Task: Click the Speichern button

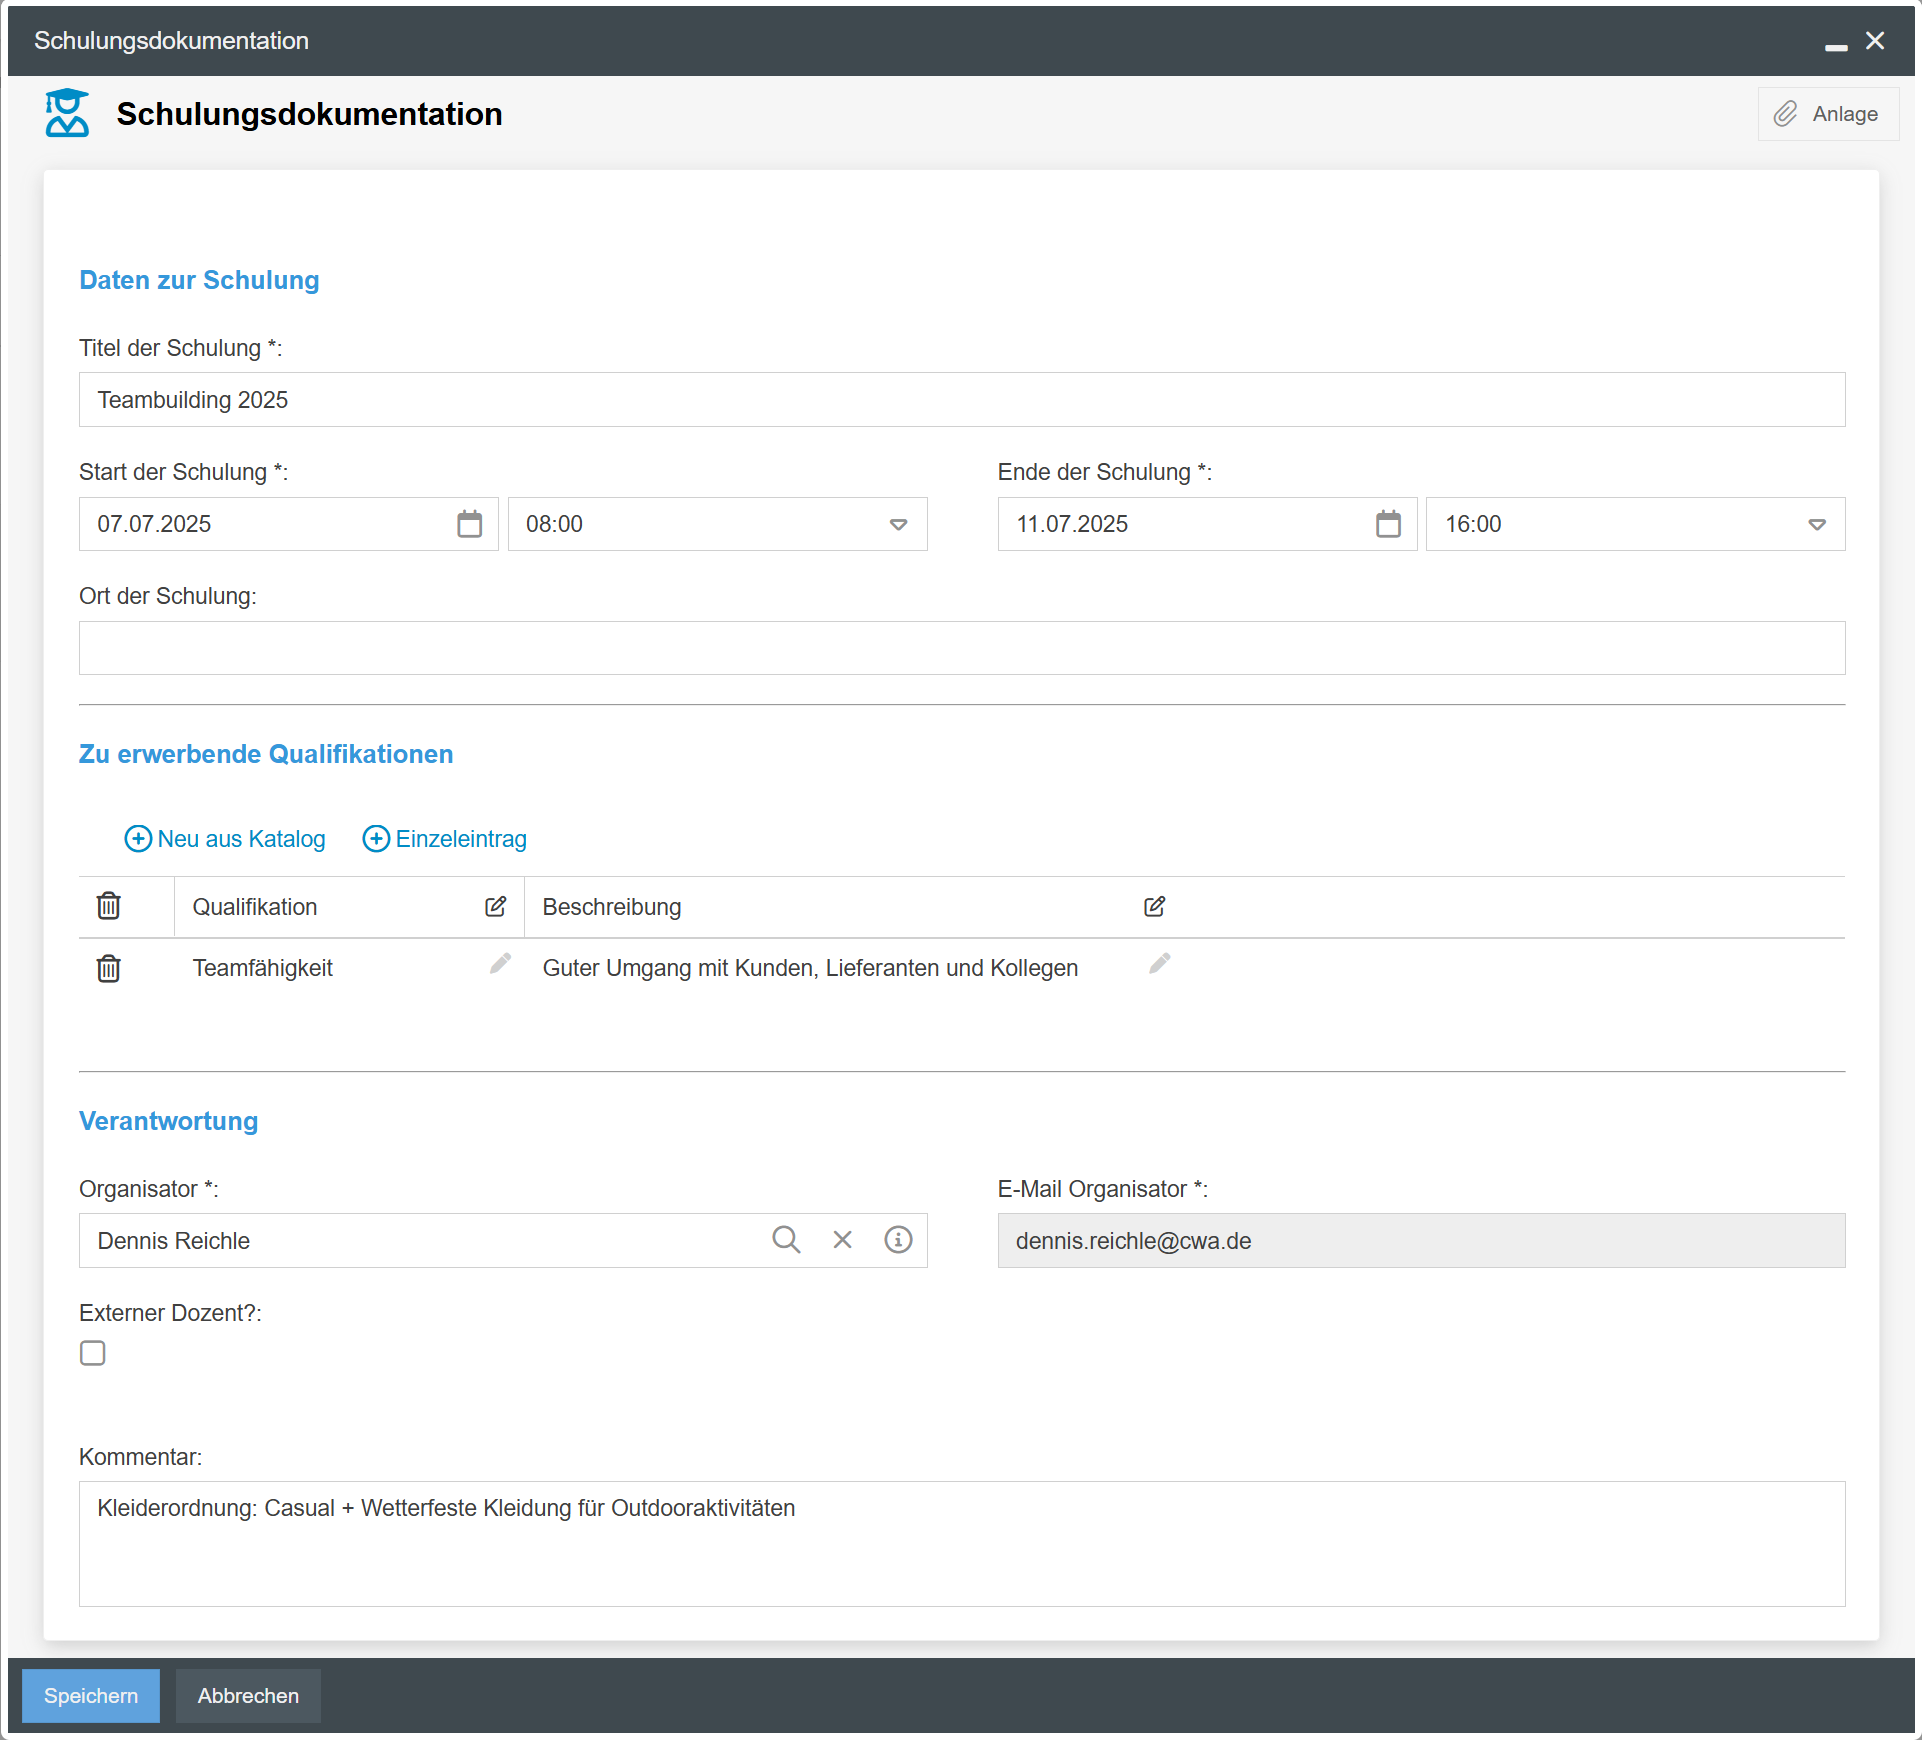Action: (x=90, y=1696)
